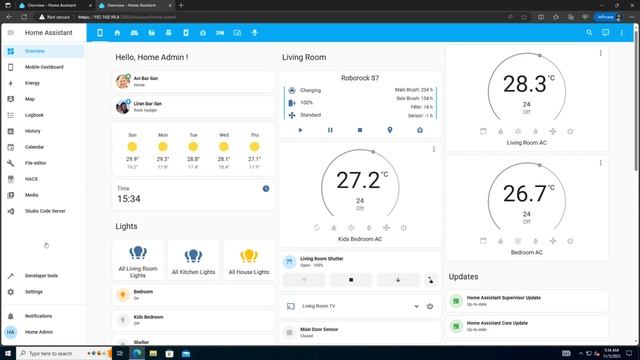Open Kids Bedroom AC three-dot menu
This screenshot has width=640, height=360.
(x=434, y=149)
